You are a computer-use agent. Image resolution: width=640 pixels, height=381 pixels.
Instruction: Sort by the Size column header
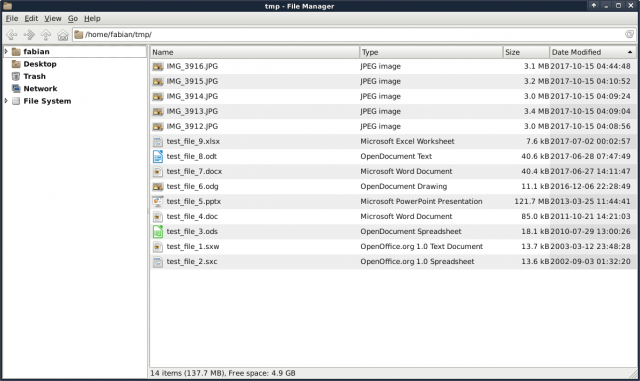tap(526, 52)
